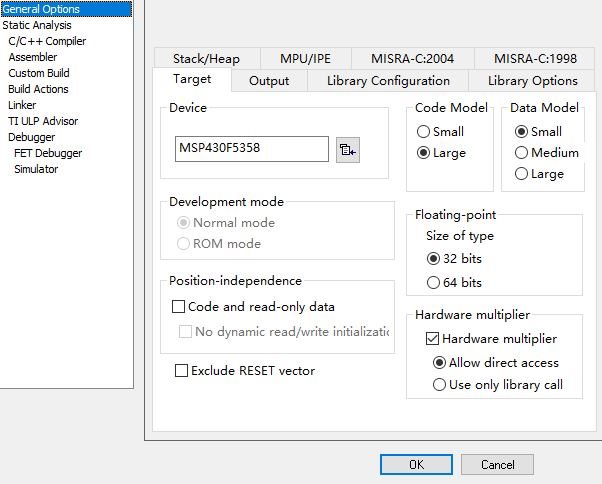The image size is (602, 484).
Task: Switch to MISRA-C:2004 tab
Action: [412, 59]
